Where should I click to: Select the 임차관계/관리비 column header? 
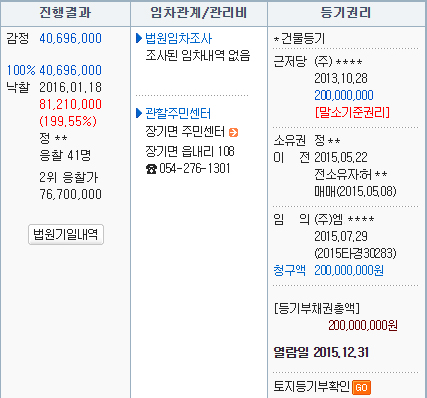pyautogui.click(x=199, y=13)
